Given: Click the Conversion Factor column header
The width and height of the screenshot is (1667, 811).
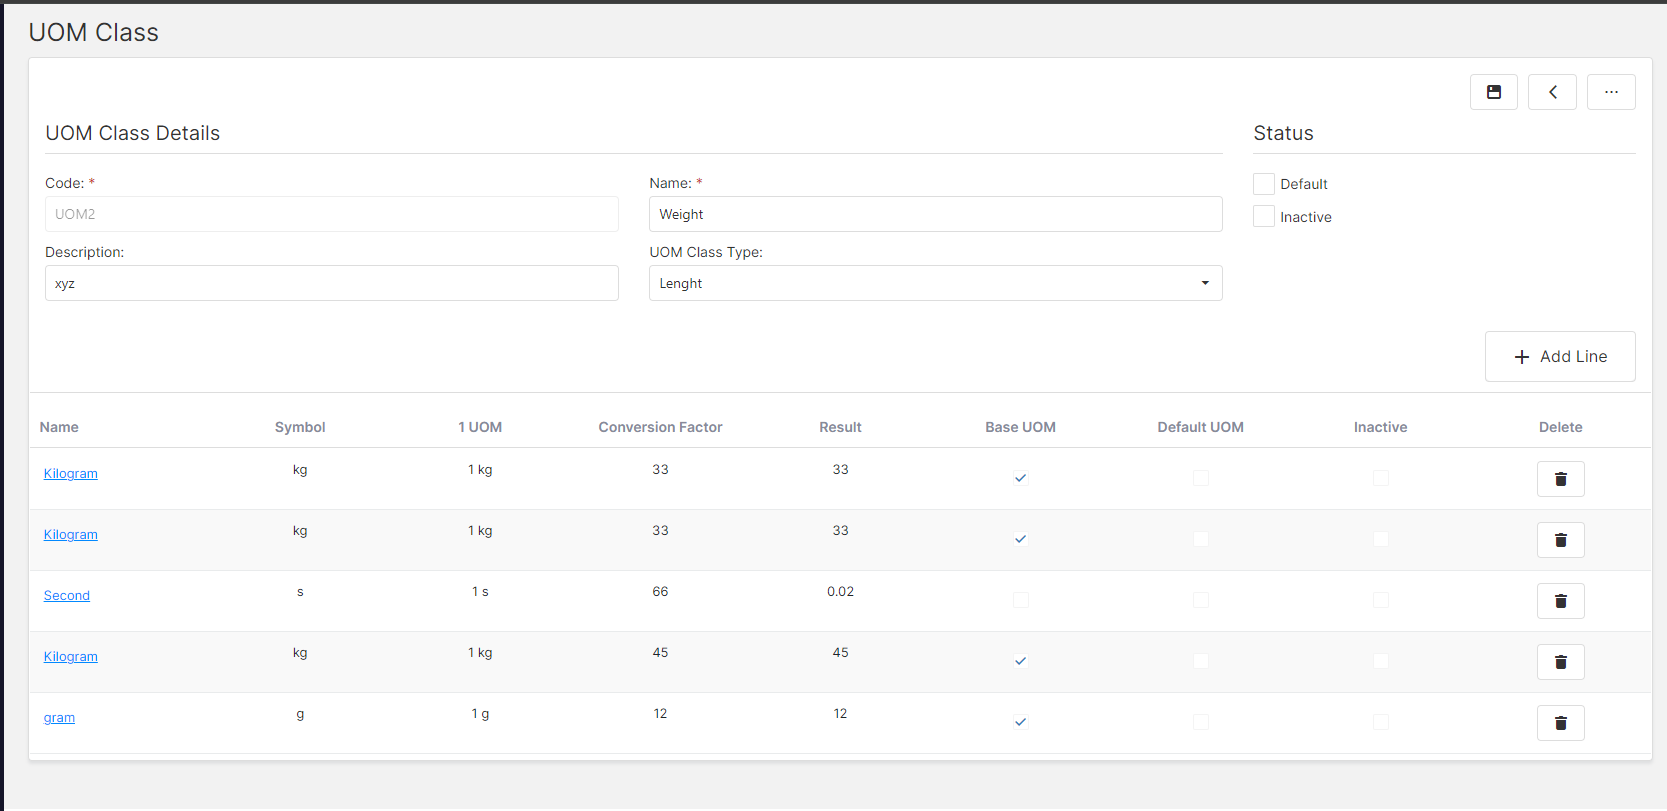Looking at the screenshot, I should click(660, 427).
